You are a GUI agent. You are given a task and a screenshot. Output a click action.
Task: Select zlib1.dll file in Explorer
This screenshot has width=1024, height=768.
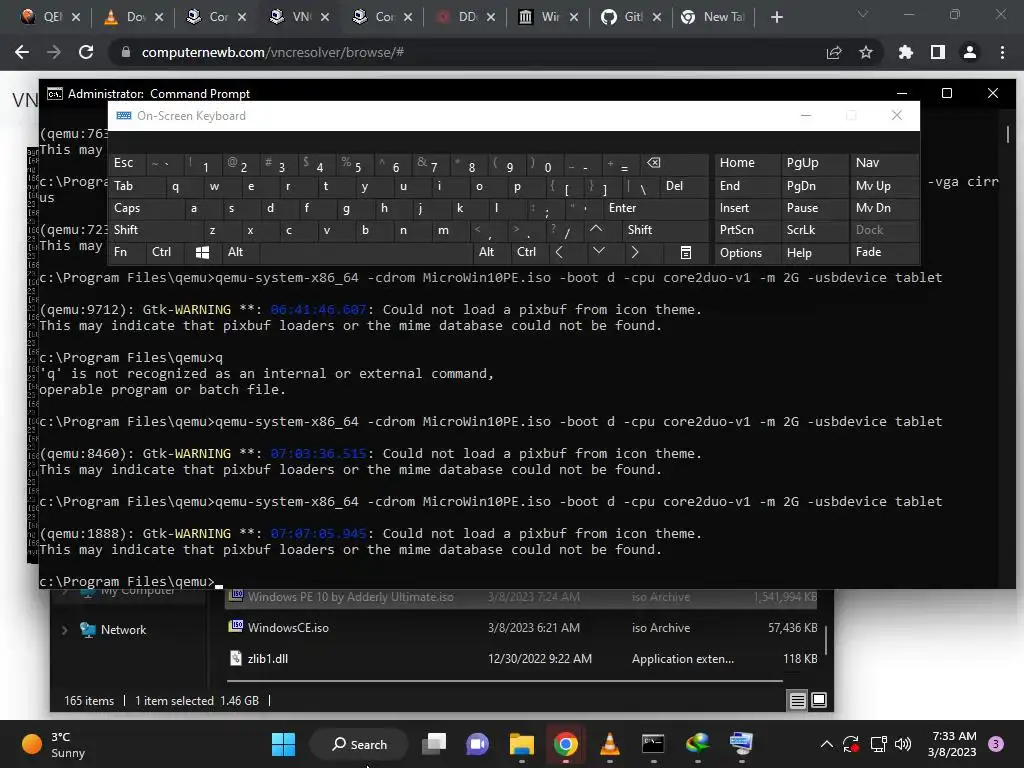click(x=521, y=659)
